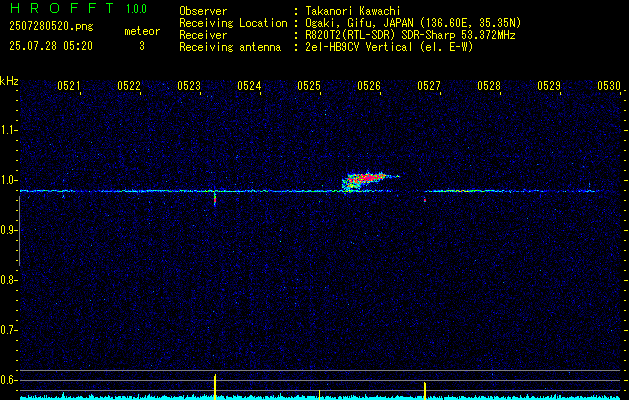629x400 pixels.
Task: Click the 0527 time axis label
Action: [429, 85]
